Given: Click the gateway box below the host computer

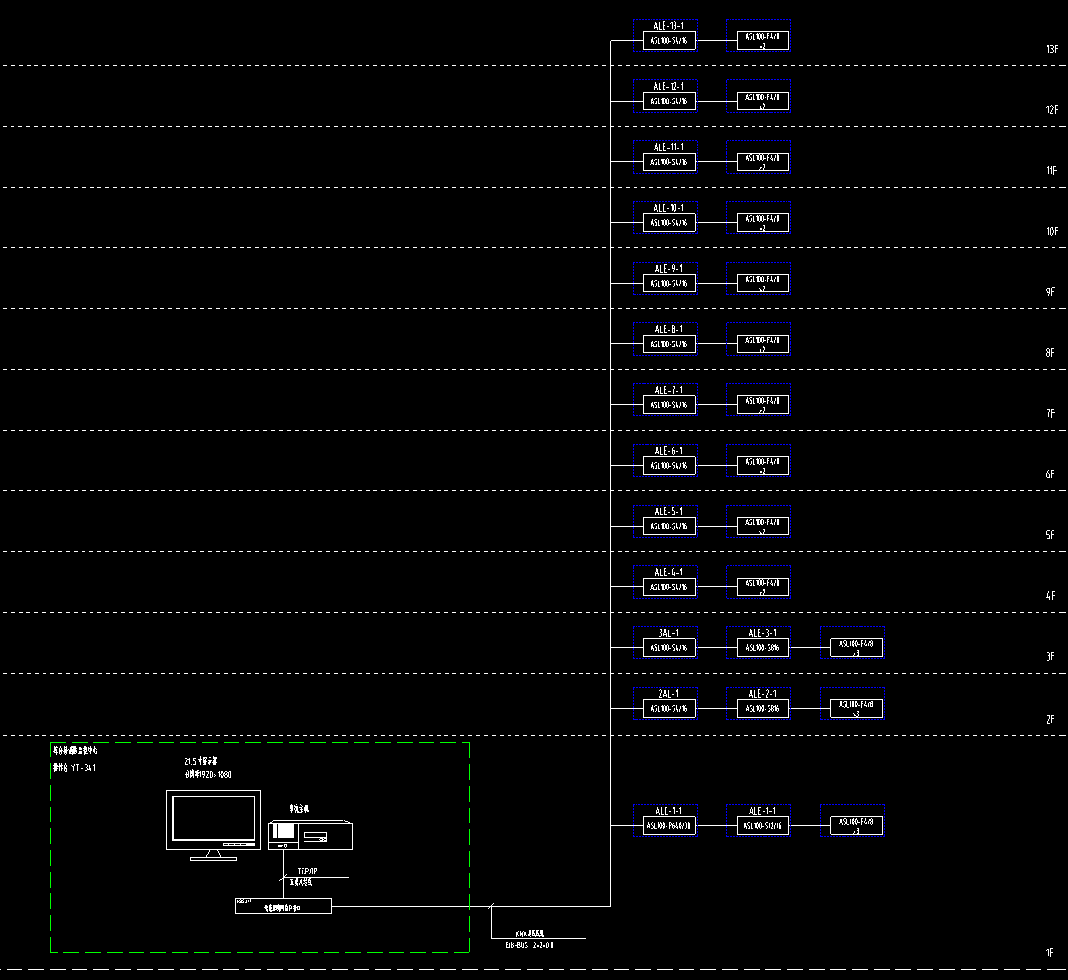Looking at the screenshot, I should (x=282, y=906).
